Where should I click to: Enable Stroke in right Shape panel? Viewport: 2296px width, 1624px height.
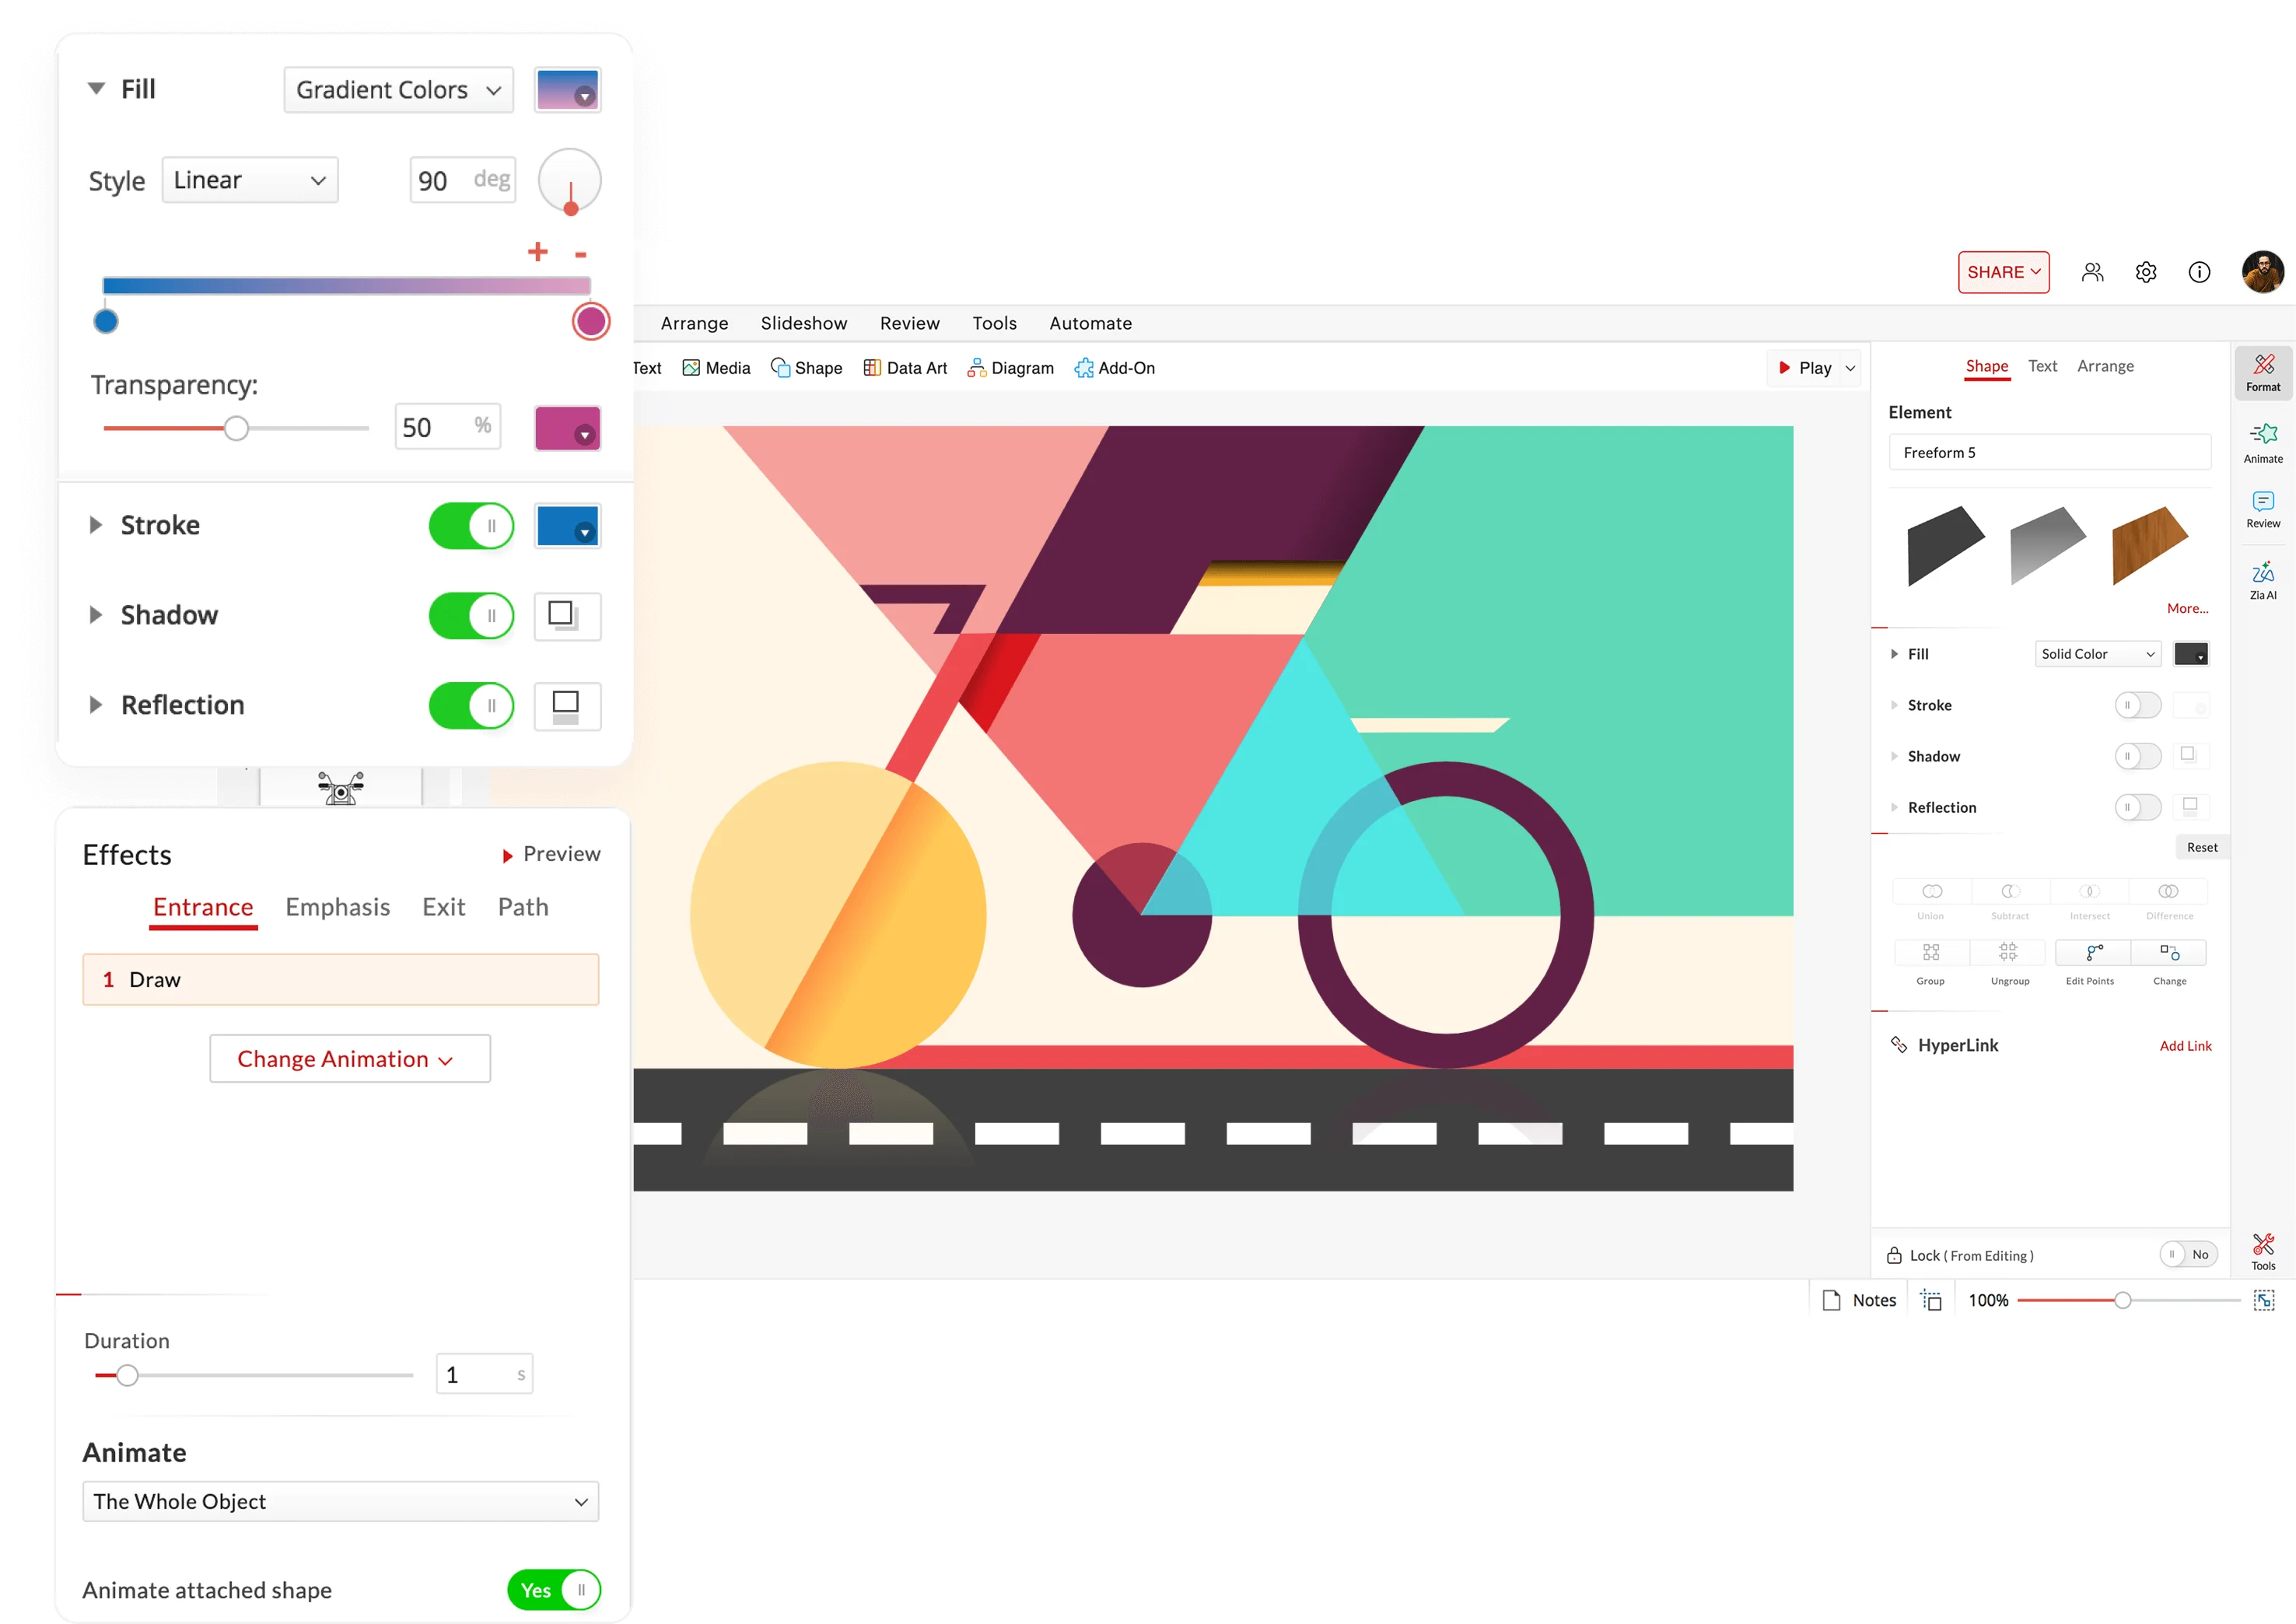coord(2137,705)
